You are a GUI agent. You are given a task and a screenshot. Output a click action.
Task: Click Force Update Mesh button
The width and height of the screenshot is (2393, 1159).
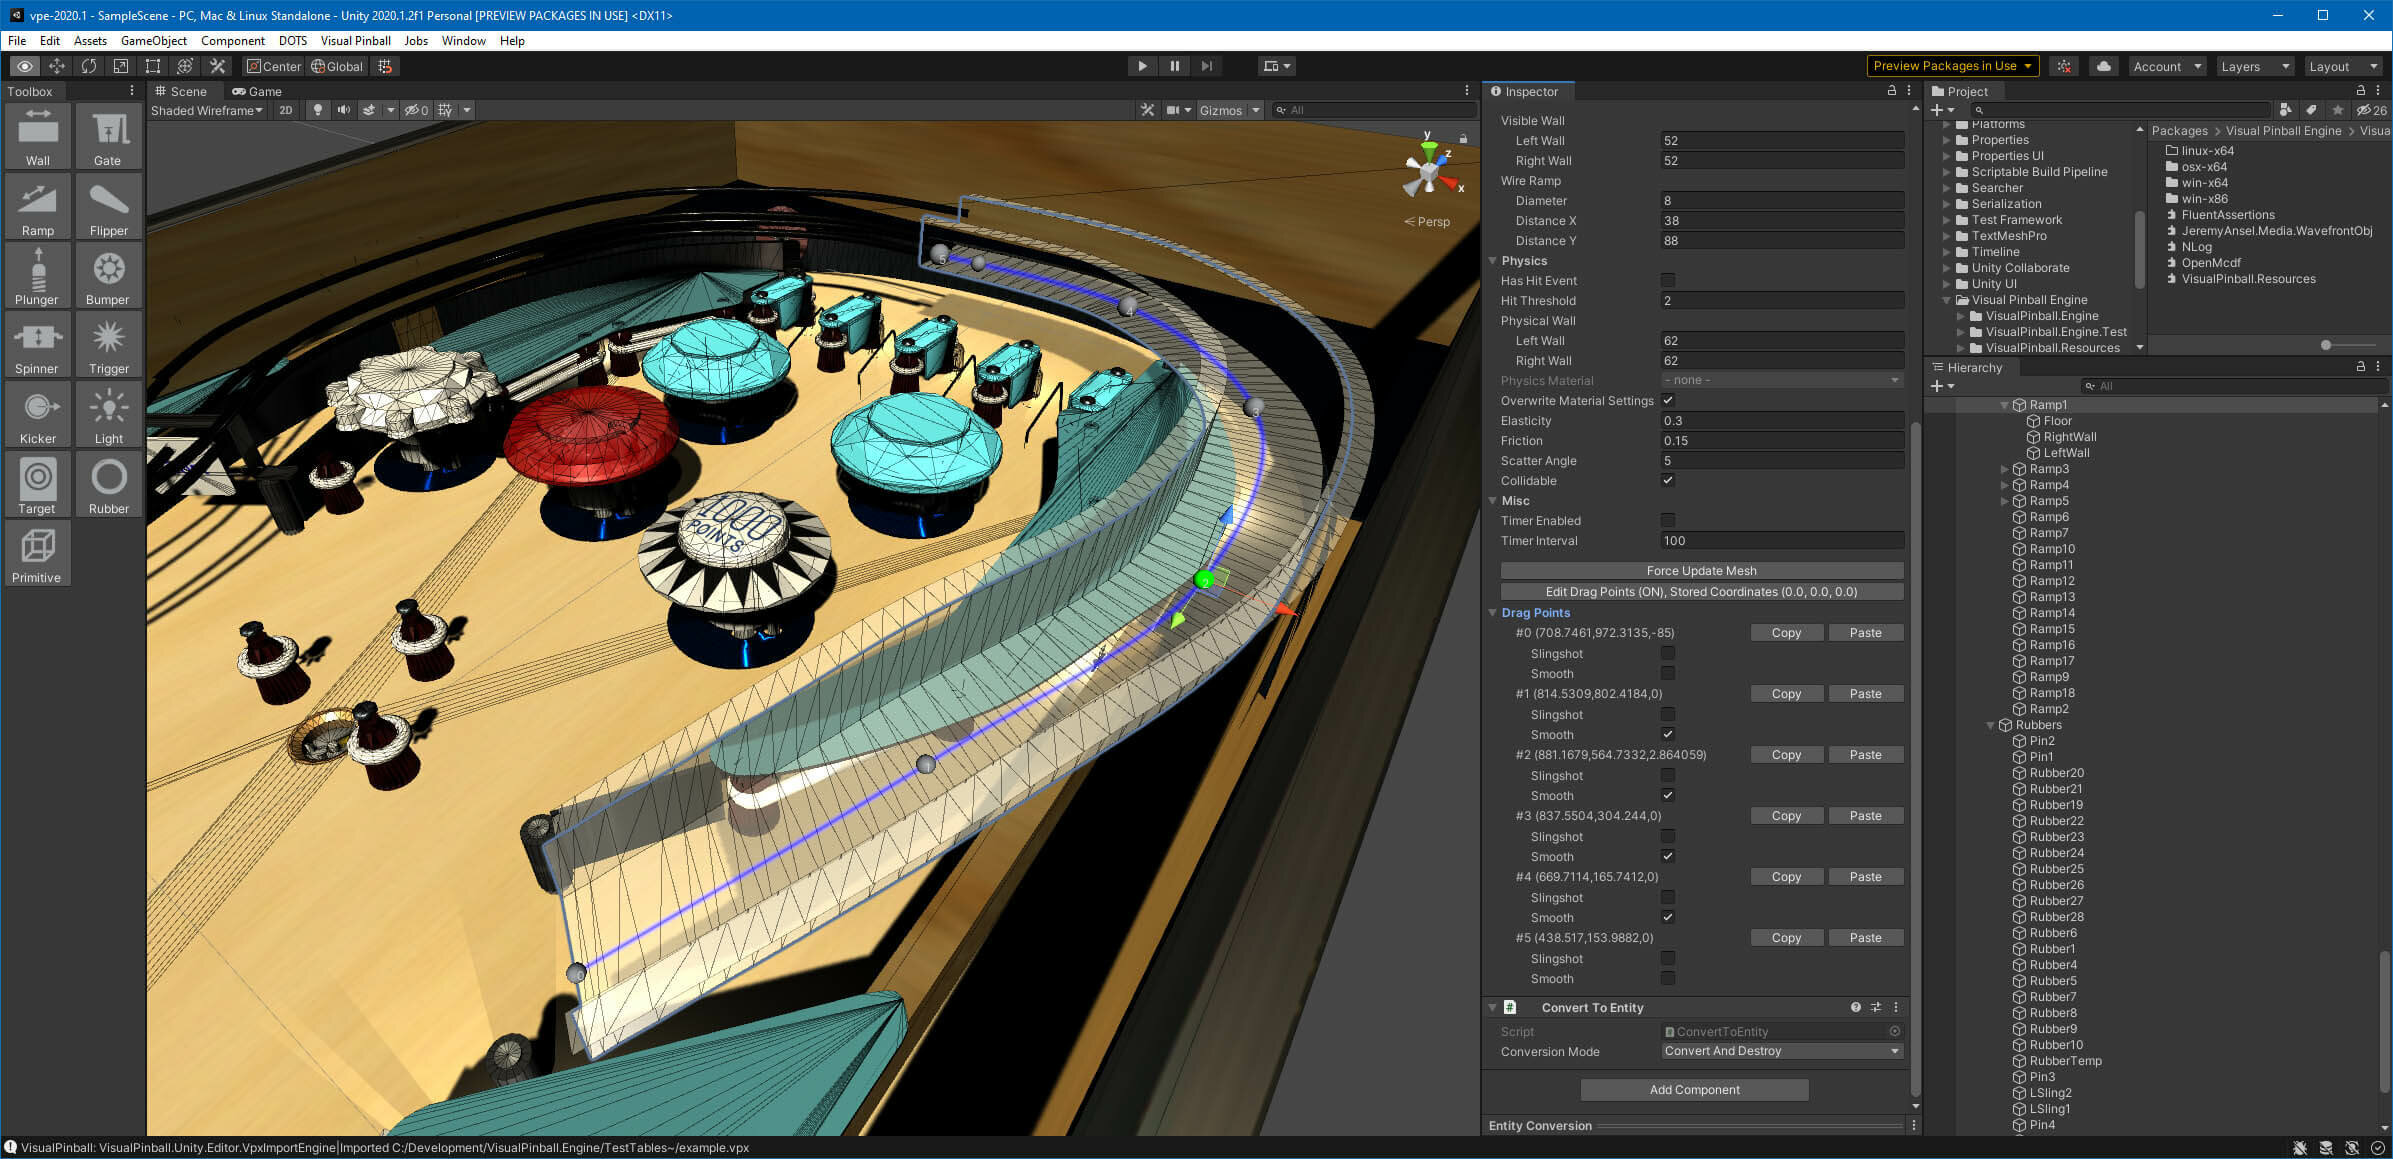pyautogui.click(x=1702, y=571)
